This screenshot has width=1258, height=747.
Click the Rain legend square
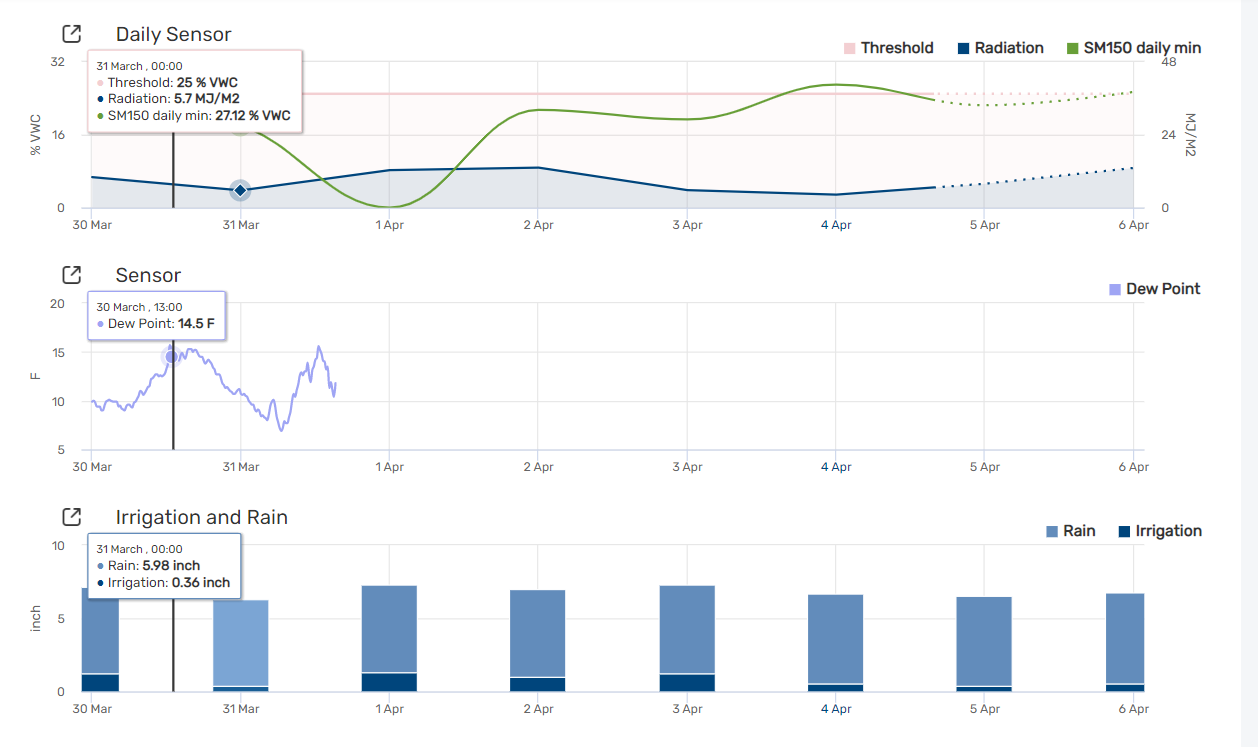1052,530
